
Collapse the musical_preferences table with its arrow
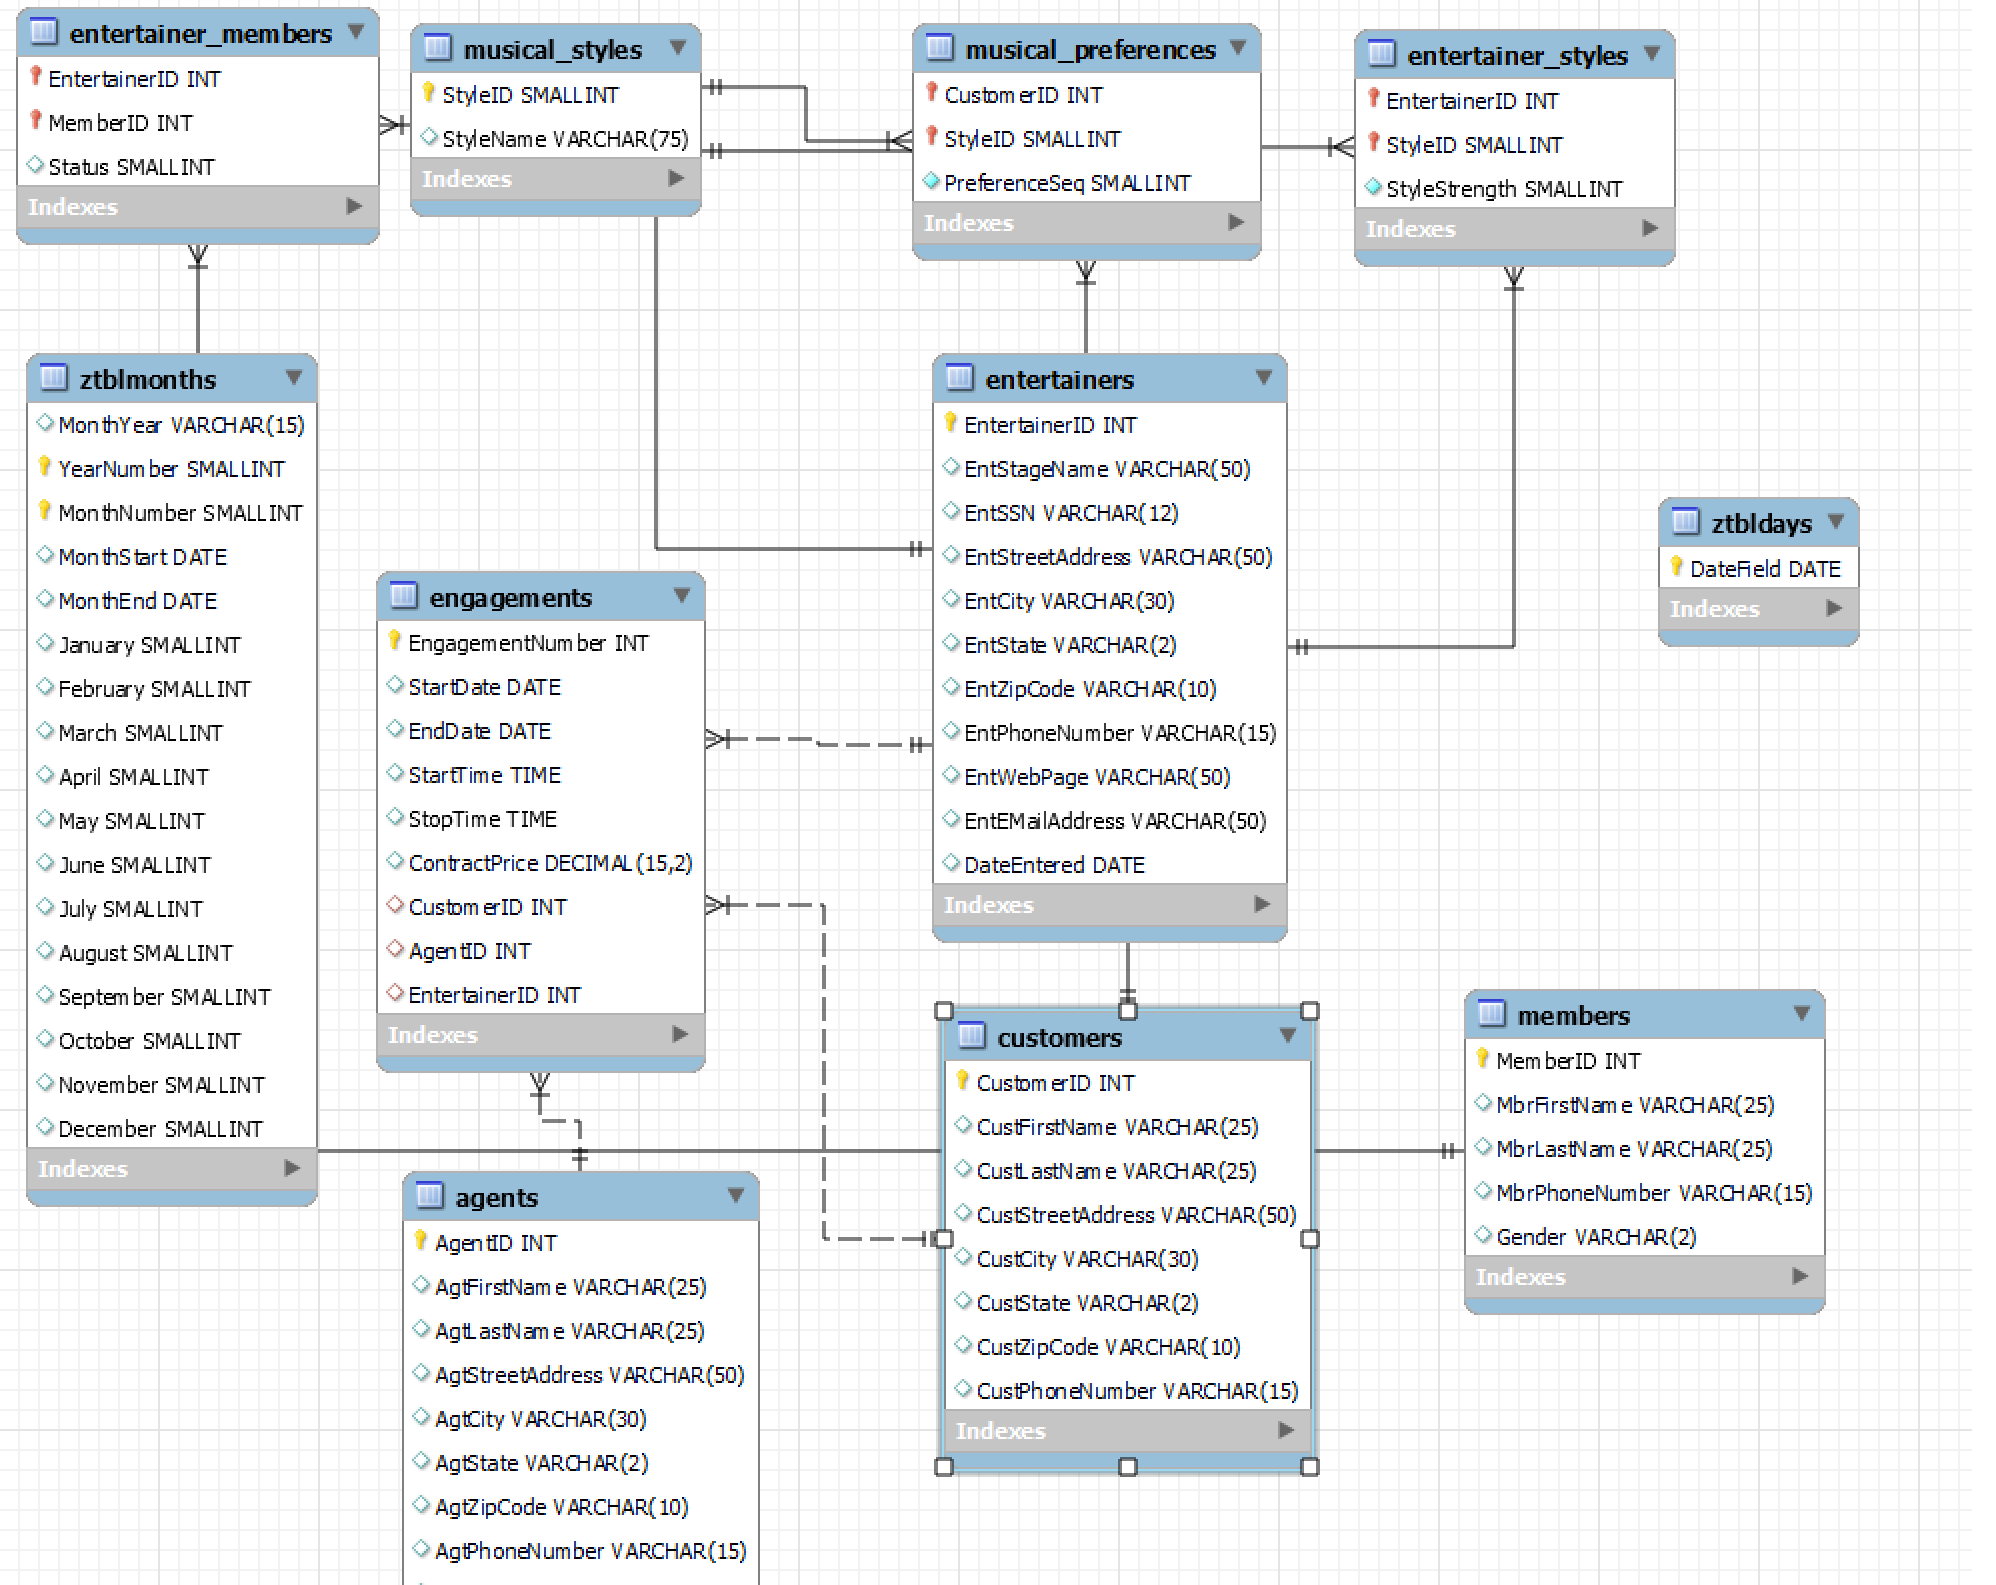[x=1238, y=47]
